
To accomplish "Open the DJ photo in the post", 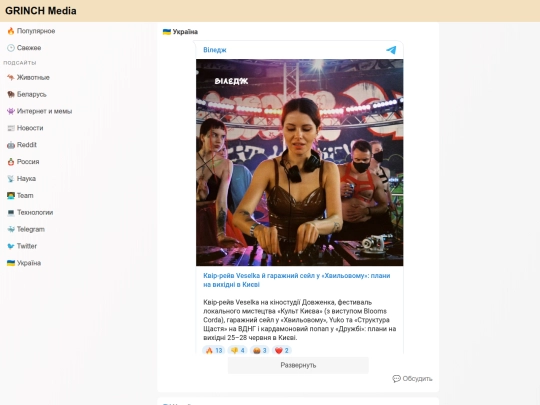I will [300, 163].
